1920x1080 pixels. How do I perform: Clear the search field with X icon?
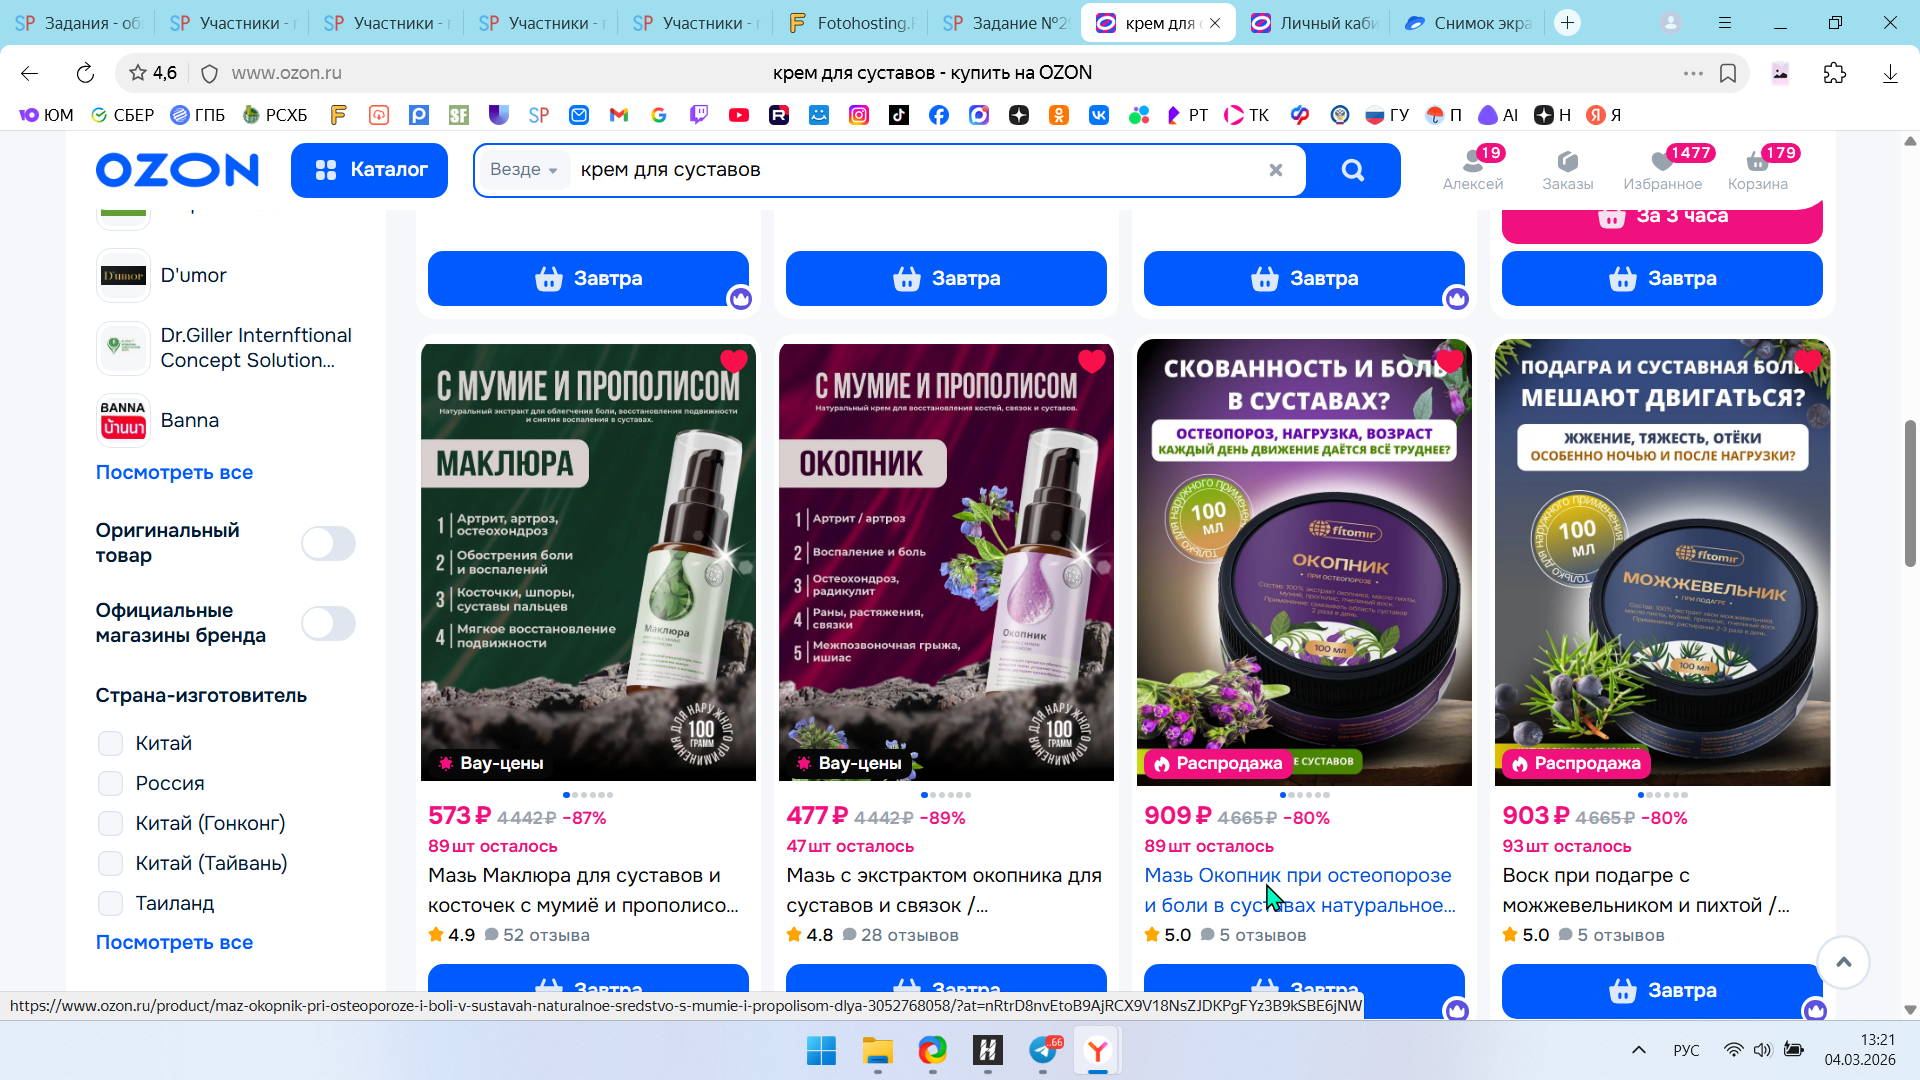(1275, 170)
